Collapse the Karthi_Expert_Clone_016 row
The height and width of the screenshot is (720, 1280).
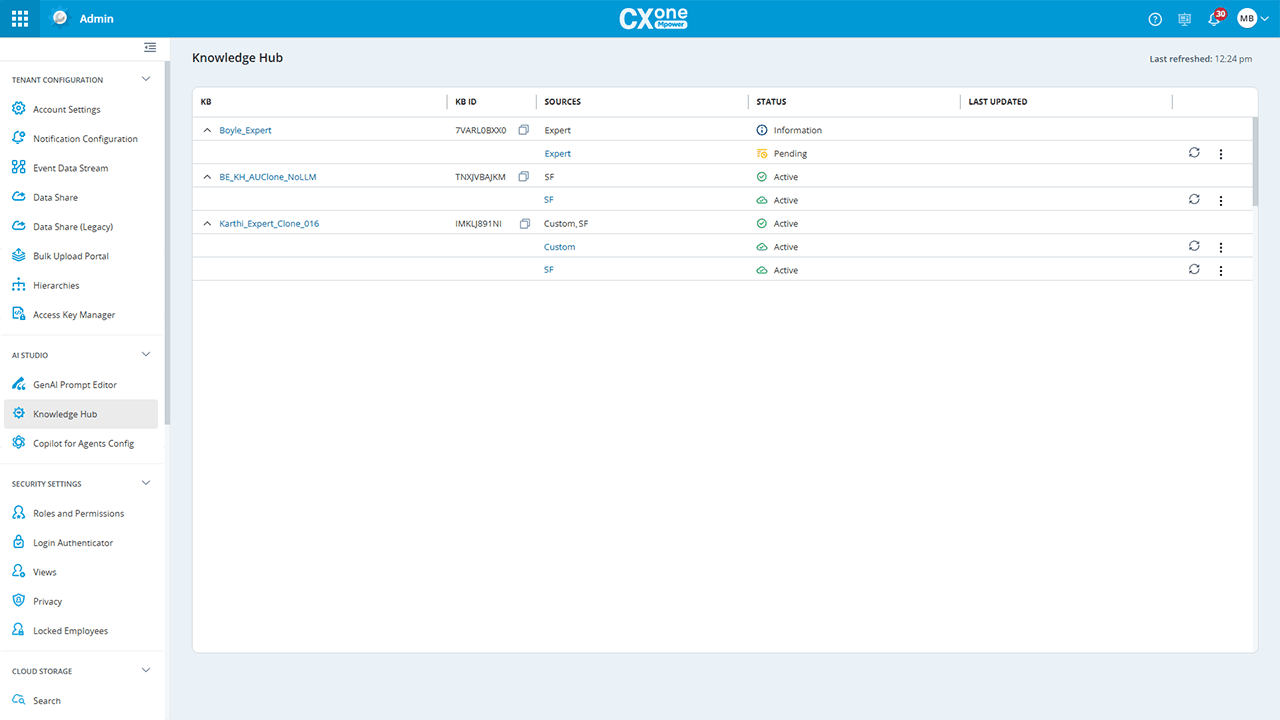coord(207,224)
